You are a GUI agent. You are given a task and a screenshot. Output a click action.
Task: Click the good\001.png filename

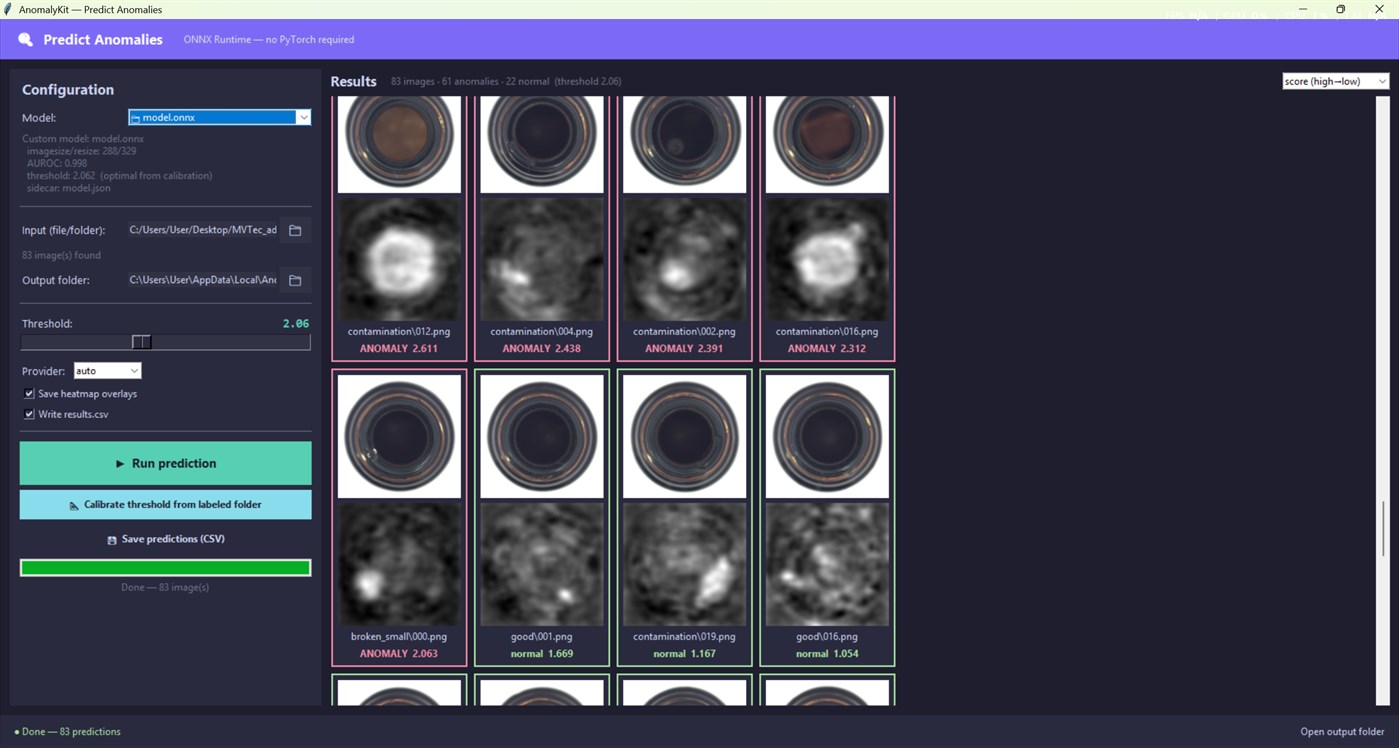[542, 636]
